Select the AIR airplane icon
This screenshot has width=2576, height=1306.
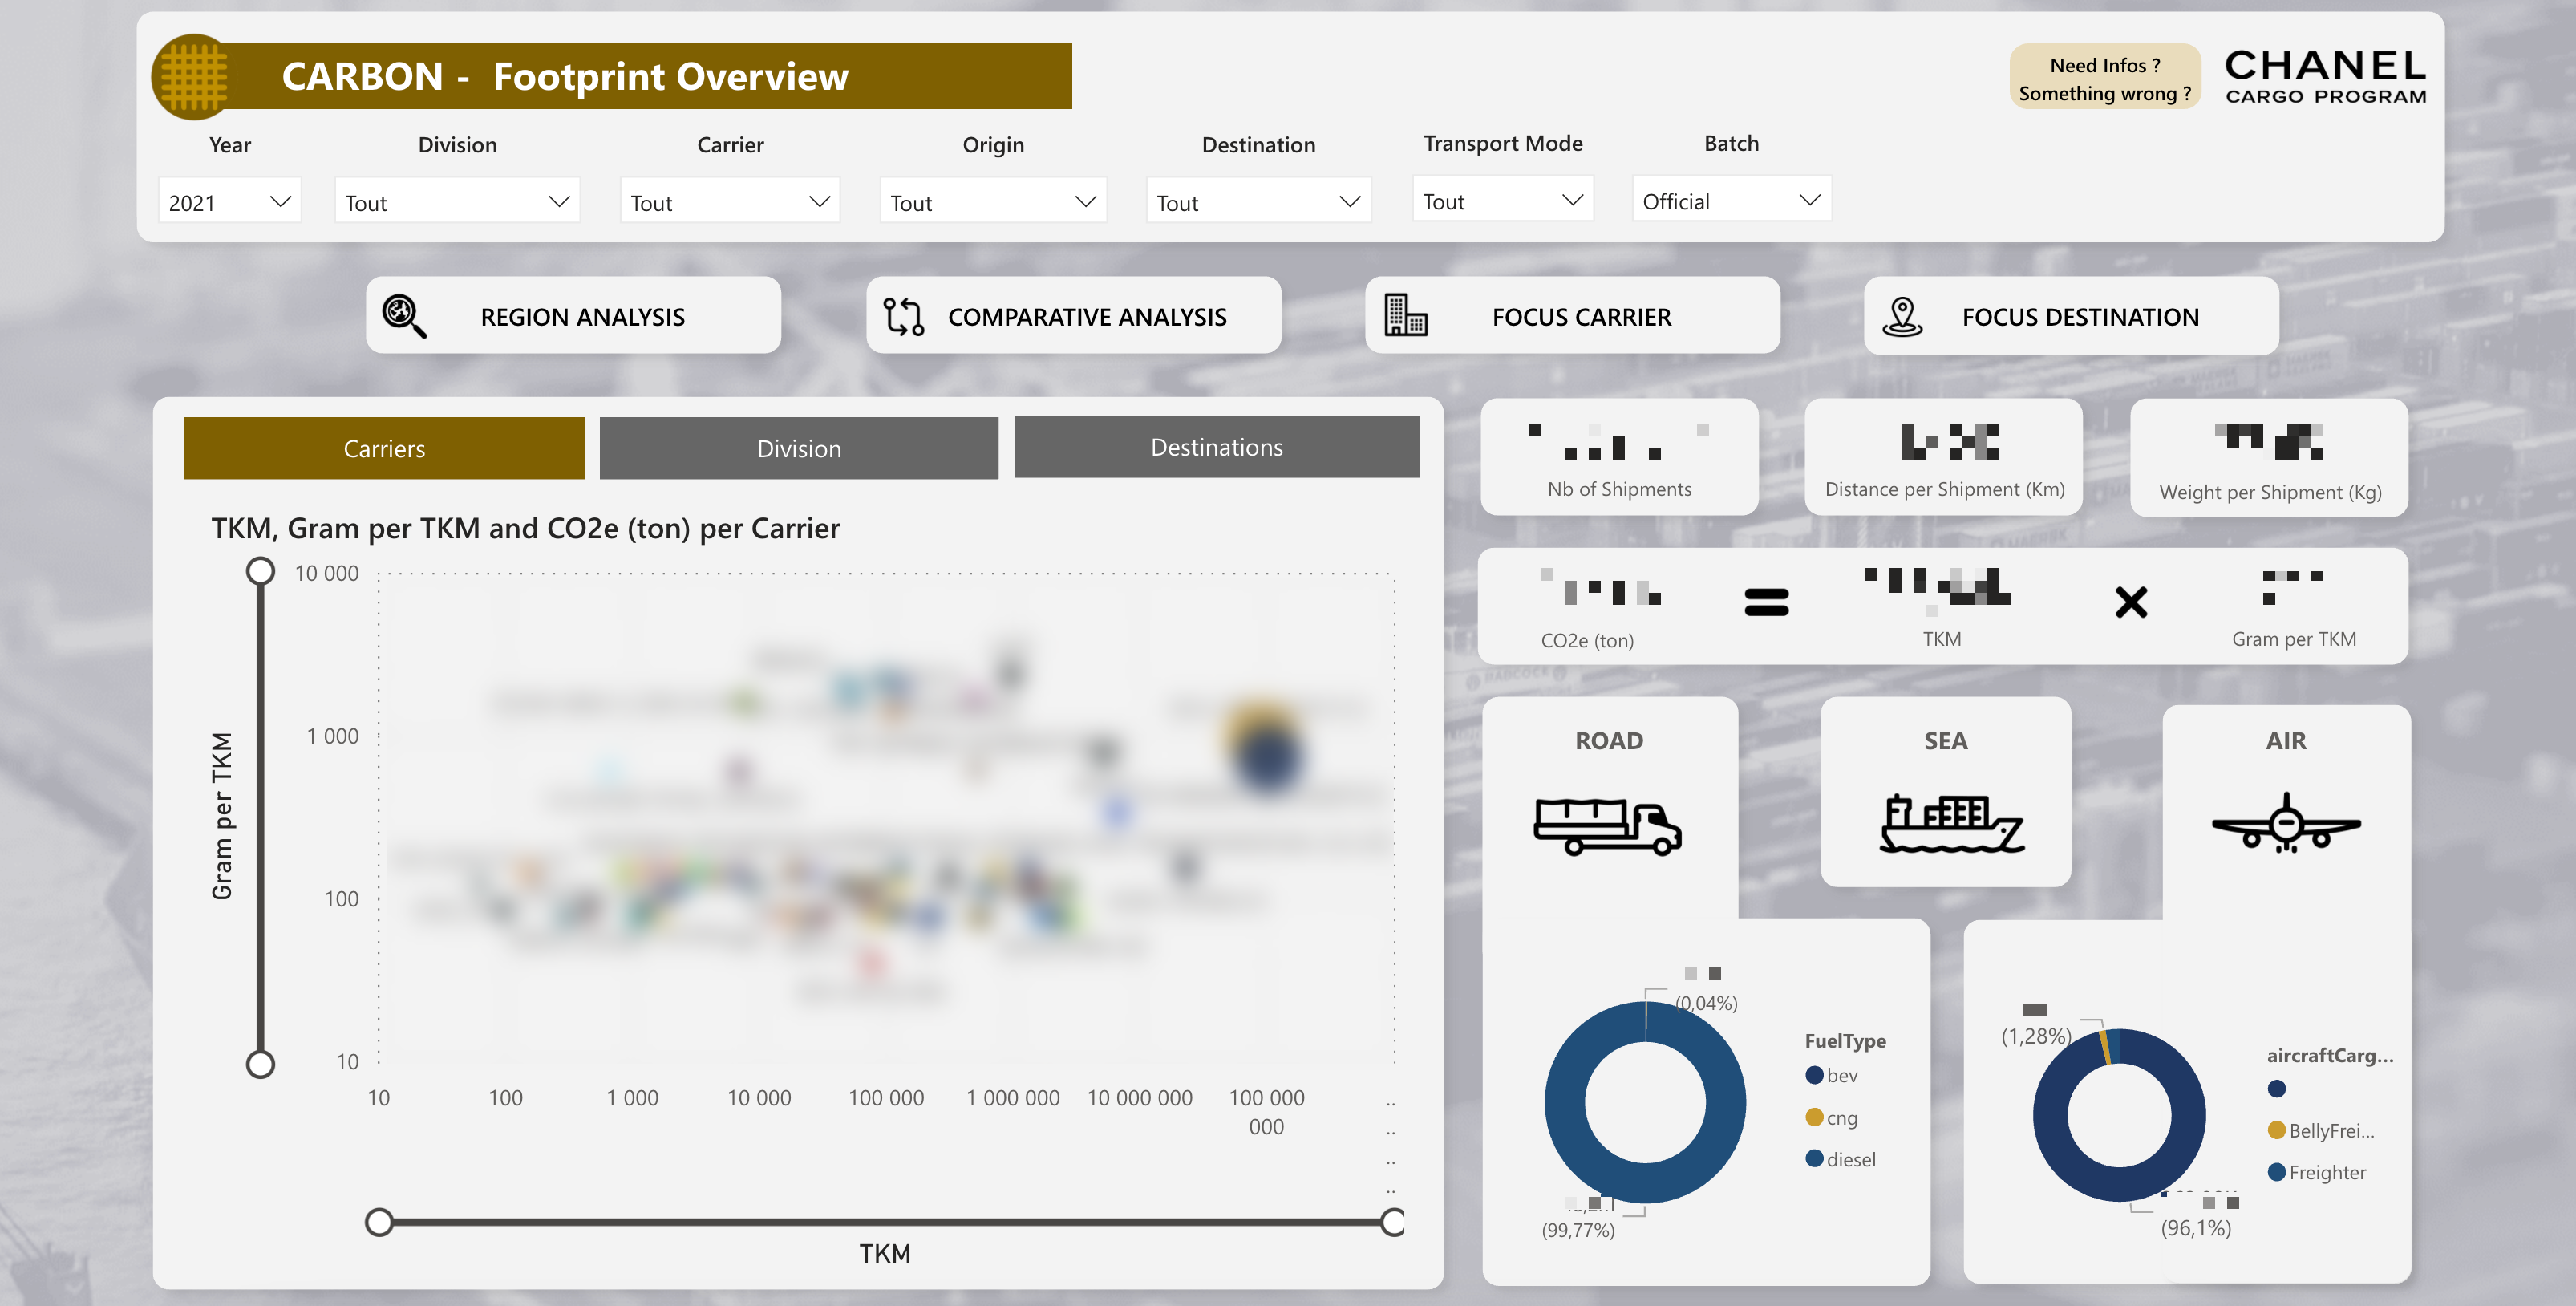(2286, 824)
